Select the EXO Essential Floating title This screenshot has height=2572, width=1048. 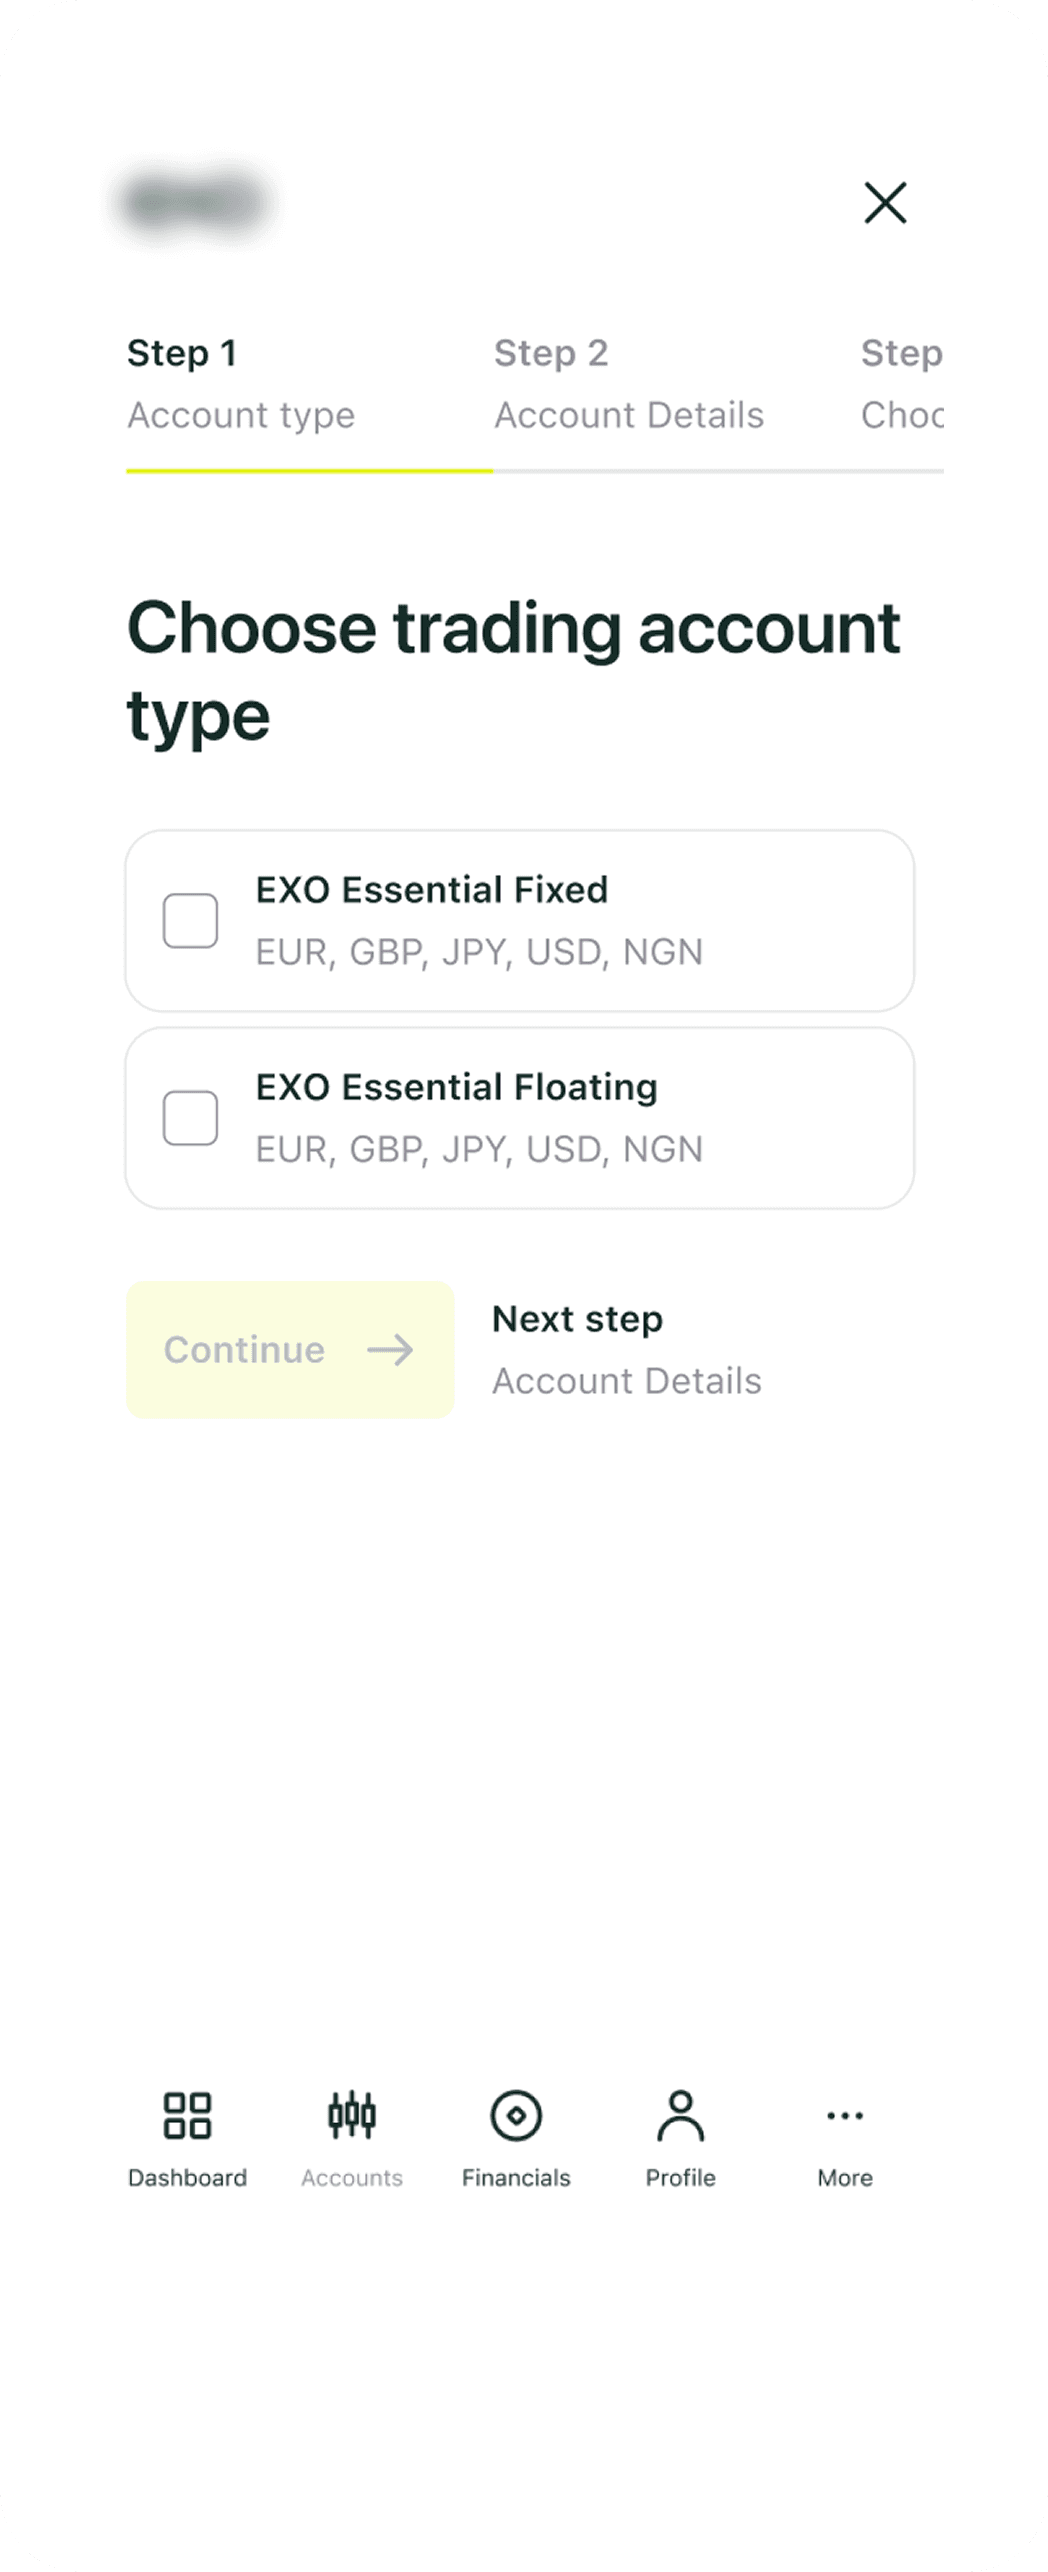pos(457,1087)
